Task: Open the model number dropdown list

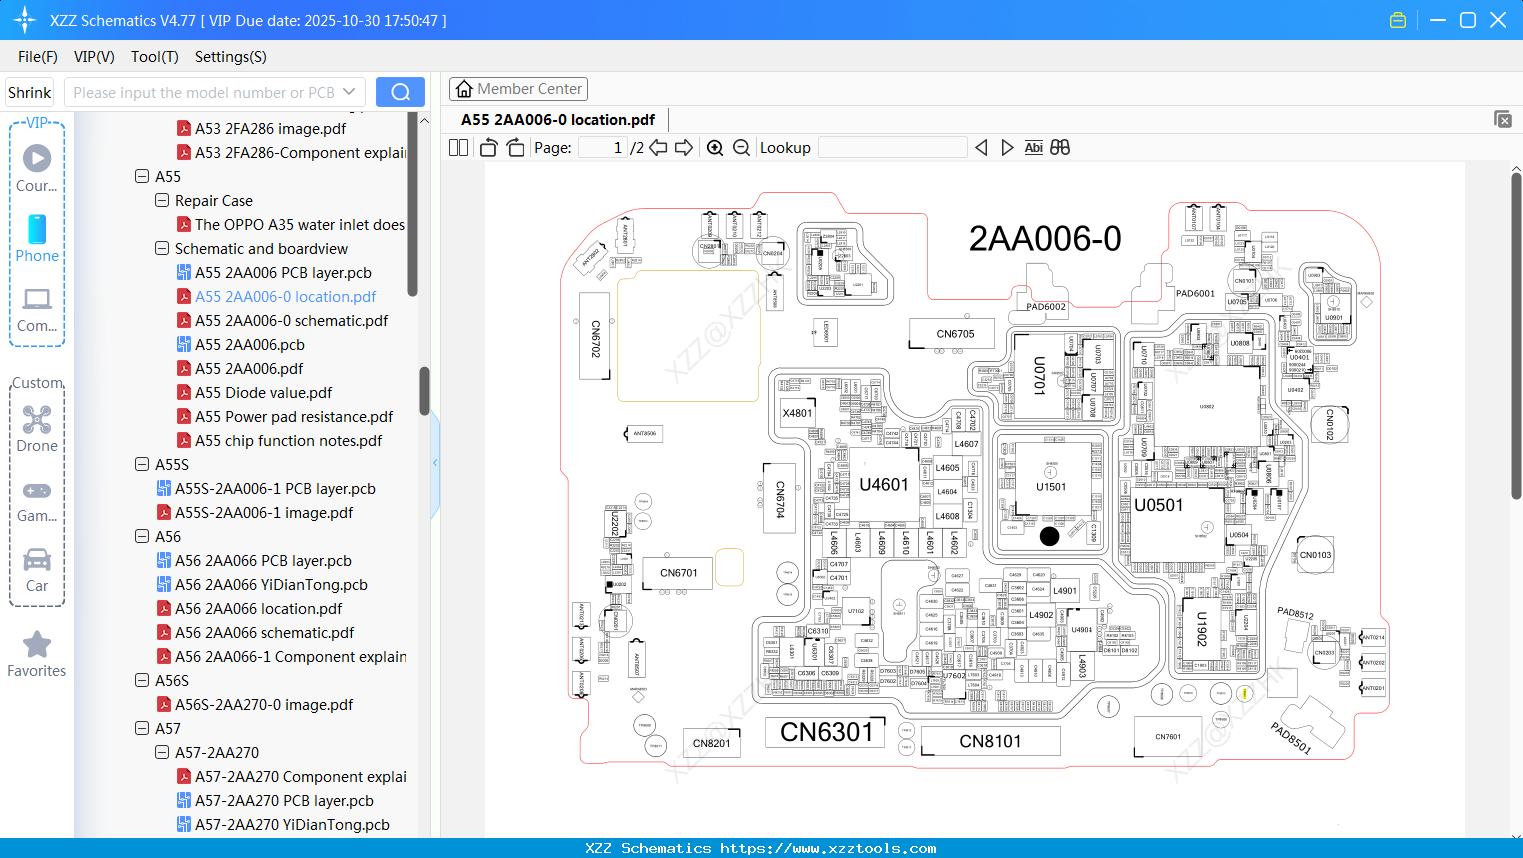Action: pos(349,91)
